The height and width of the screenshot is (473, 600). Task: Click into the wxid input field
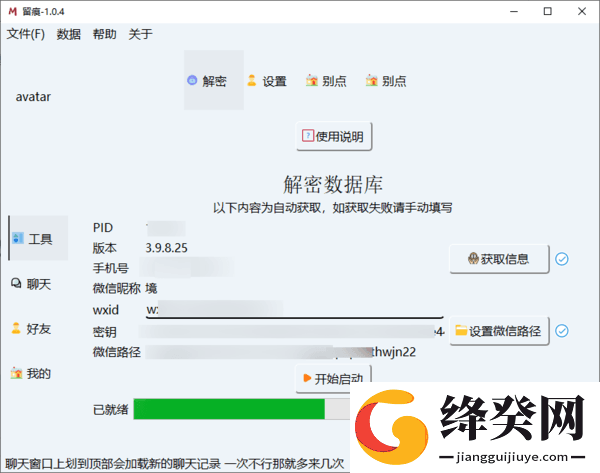pyautogui.click(x=295, y=309)
